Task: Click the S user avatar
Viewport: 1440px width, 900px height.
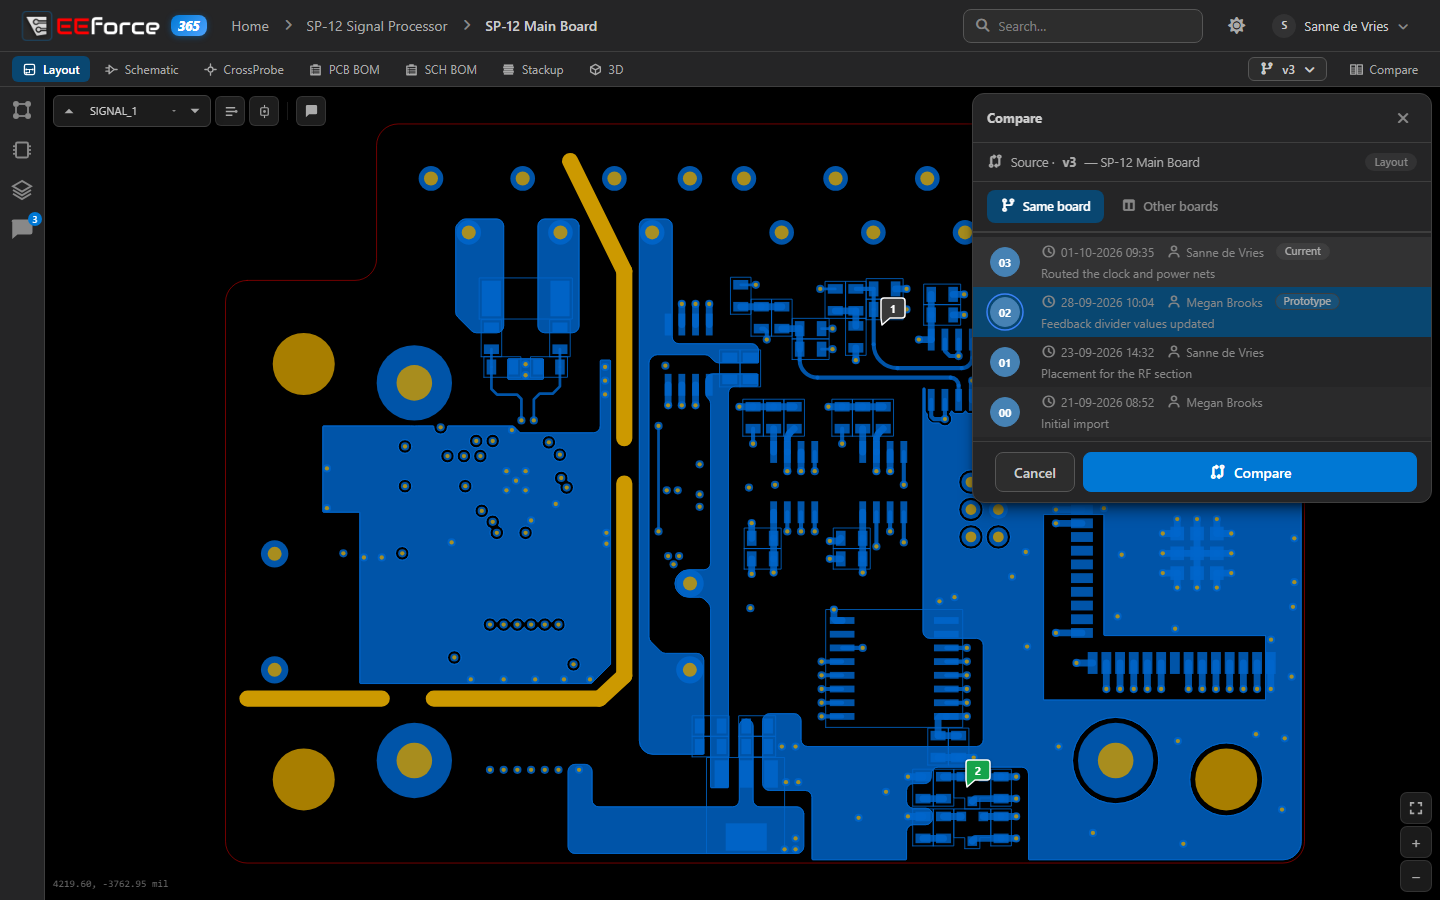Action: (1284, 26)
